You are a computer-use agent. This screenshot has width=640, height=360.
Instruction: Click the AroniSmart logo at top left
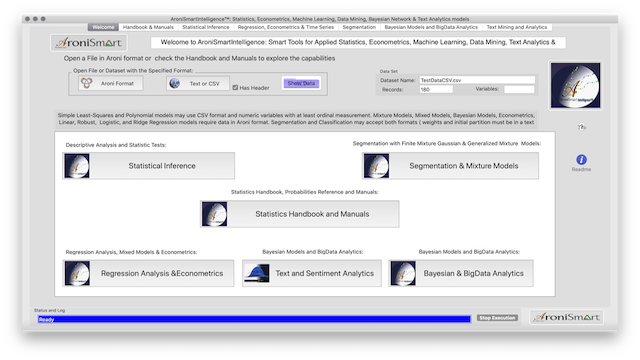(x=89, y=42)
